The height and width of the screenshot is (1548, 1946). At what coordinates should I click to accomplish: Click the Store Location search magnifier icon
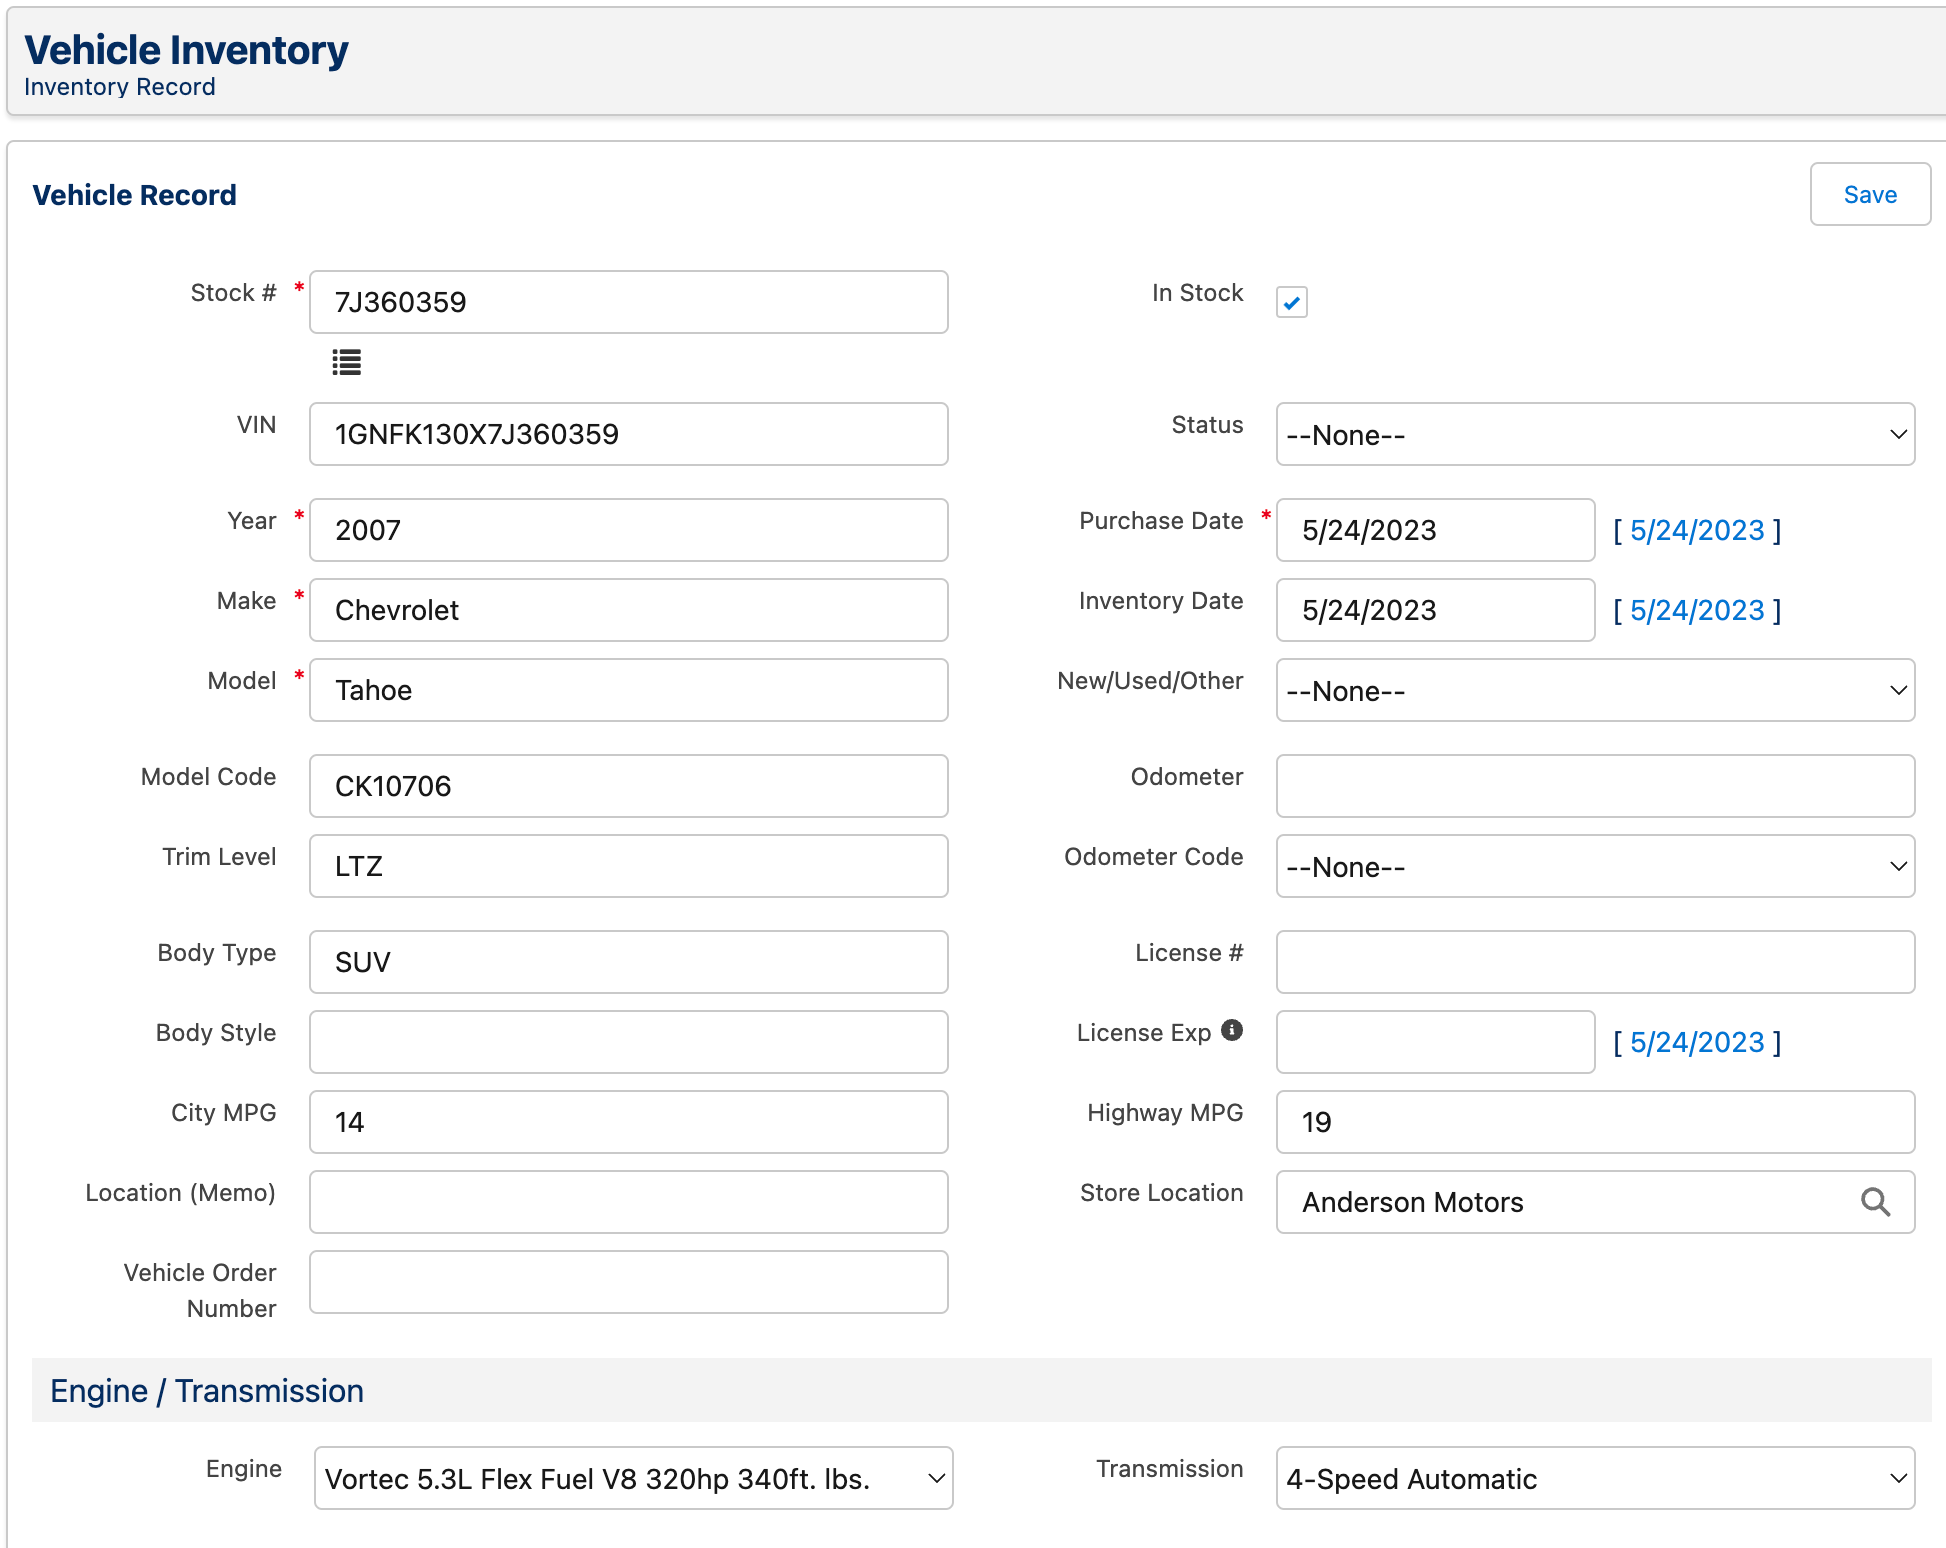(x=1875, y=1202)
